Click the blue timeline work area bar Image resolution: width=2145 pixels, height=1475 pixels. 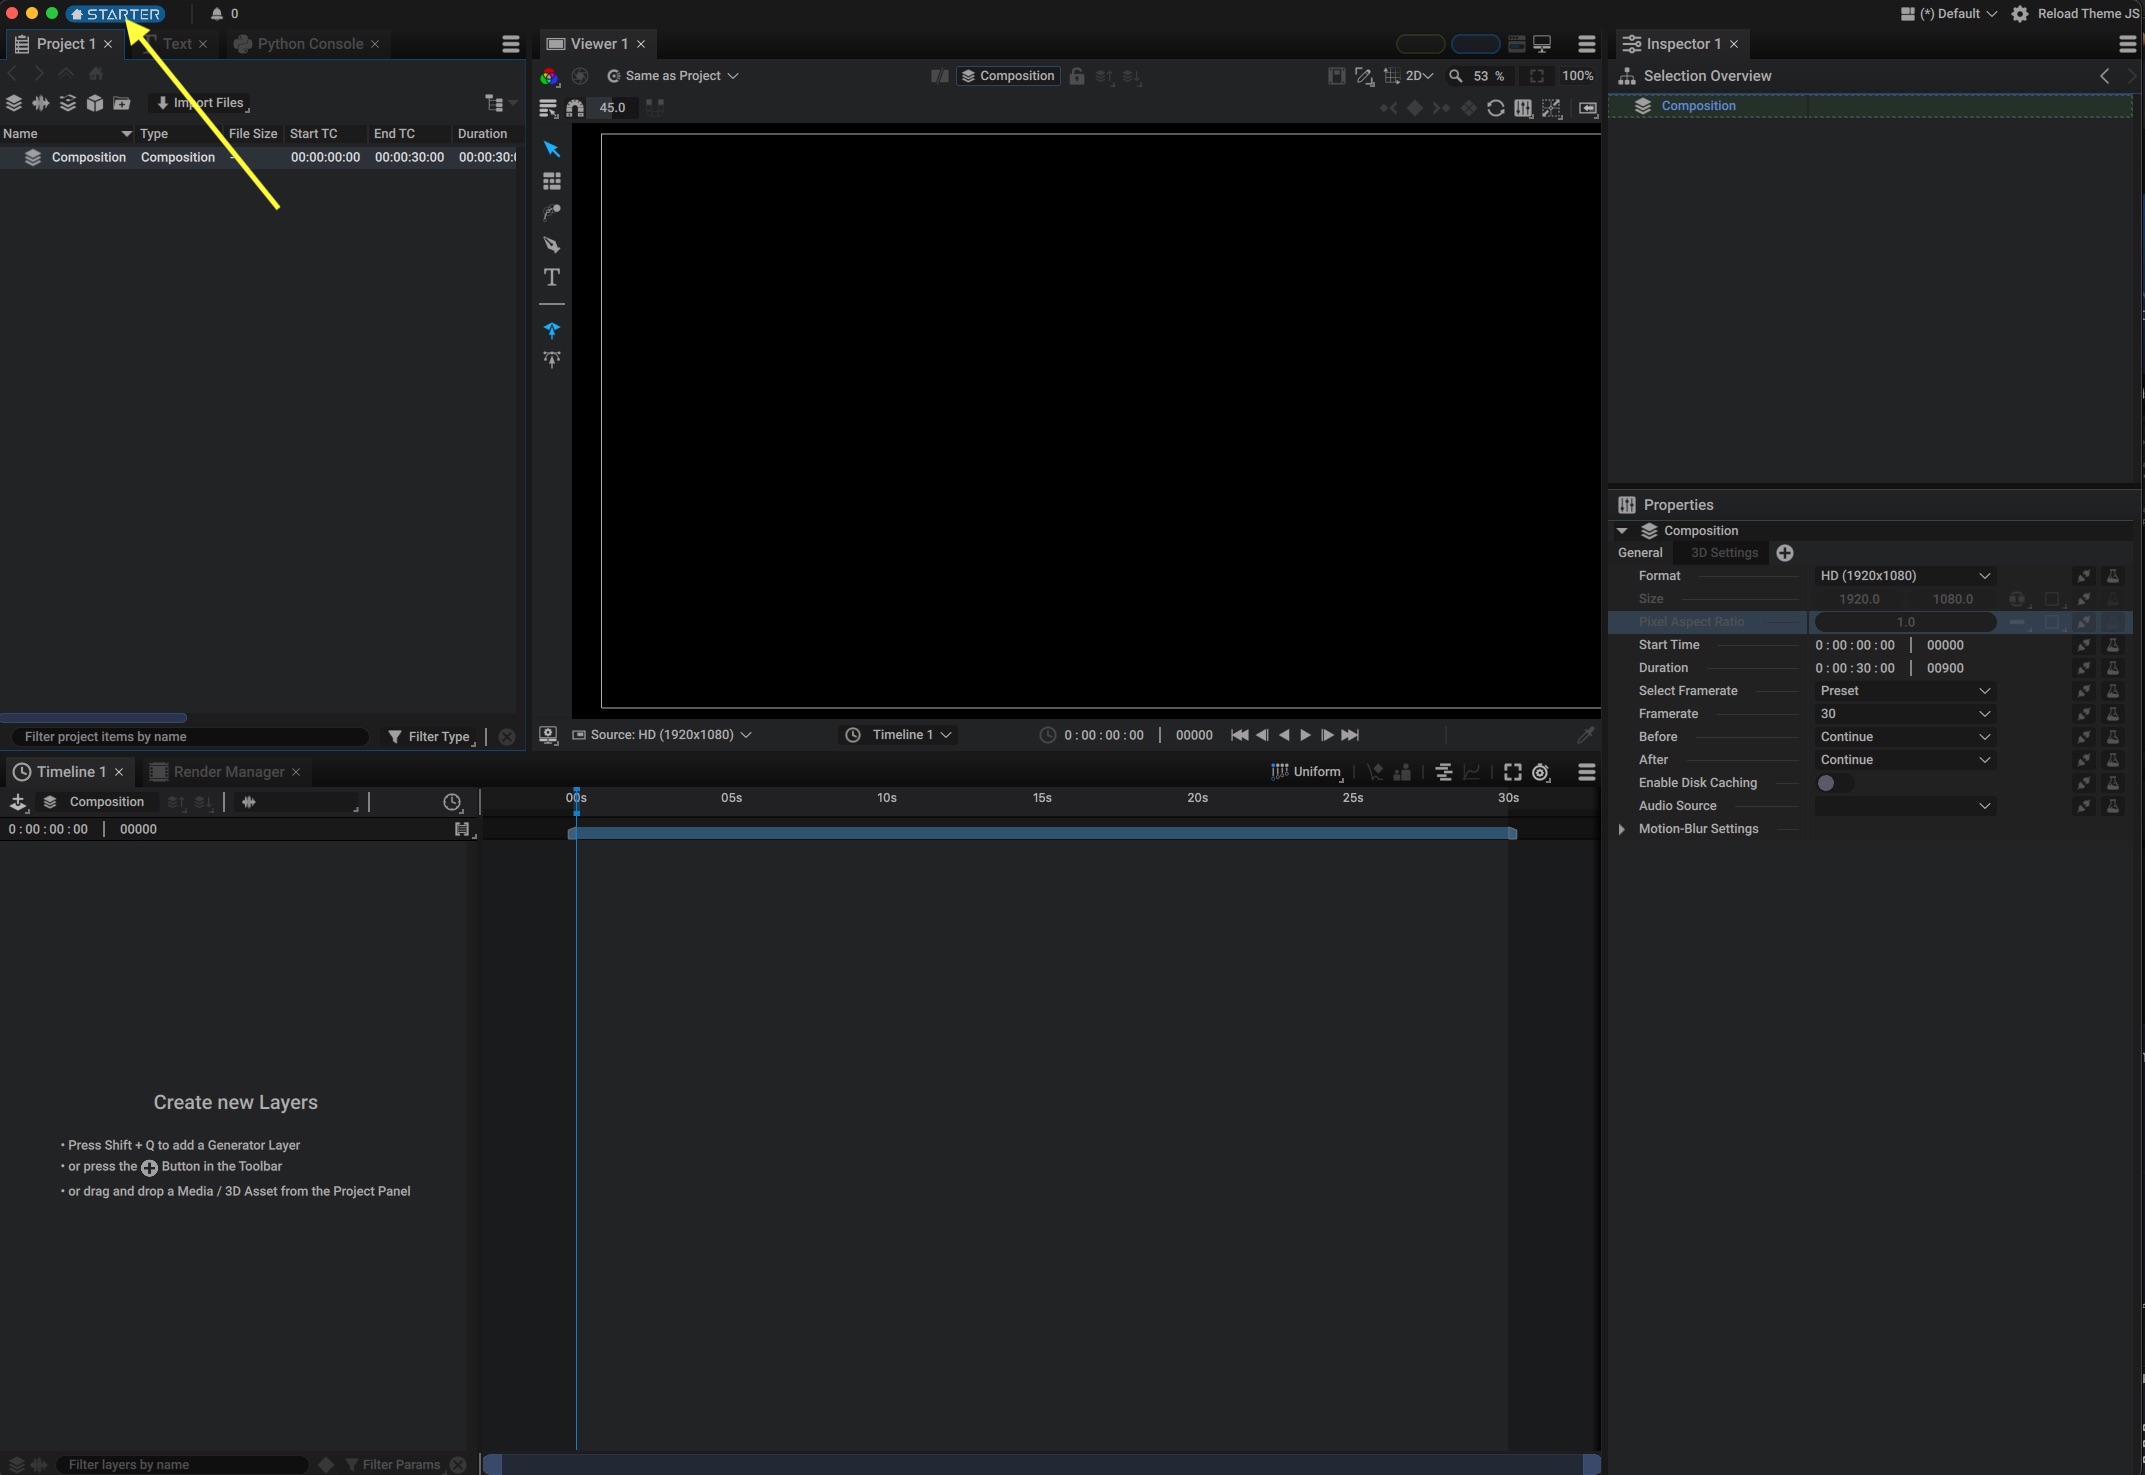[x=1042, y=833]
